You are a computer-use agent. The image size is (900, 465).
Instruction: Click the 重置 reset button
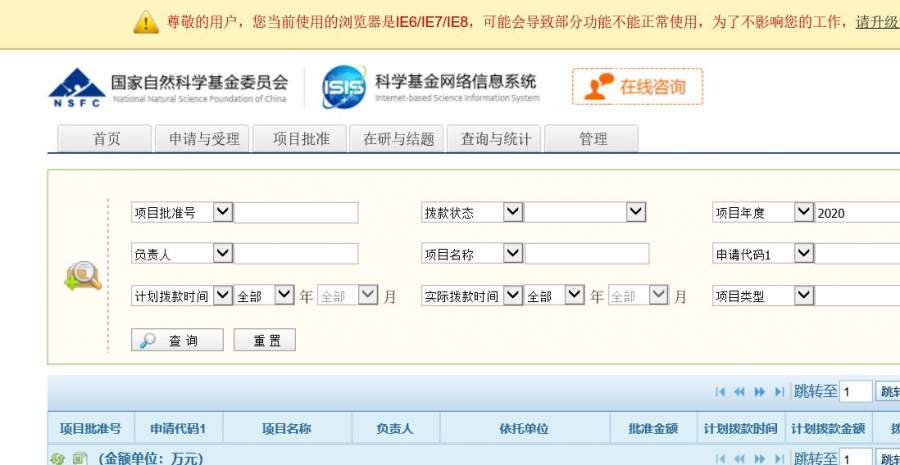265,340
